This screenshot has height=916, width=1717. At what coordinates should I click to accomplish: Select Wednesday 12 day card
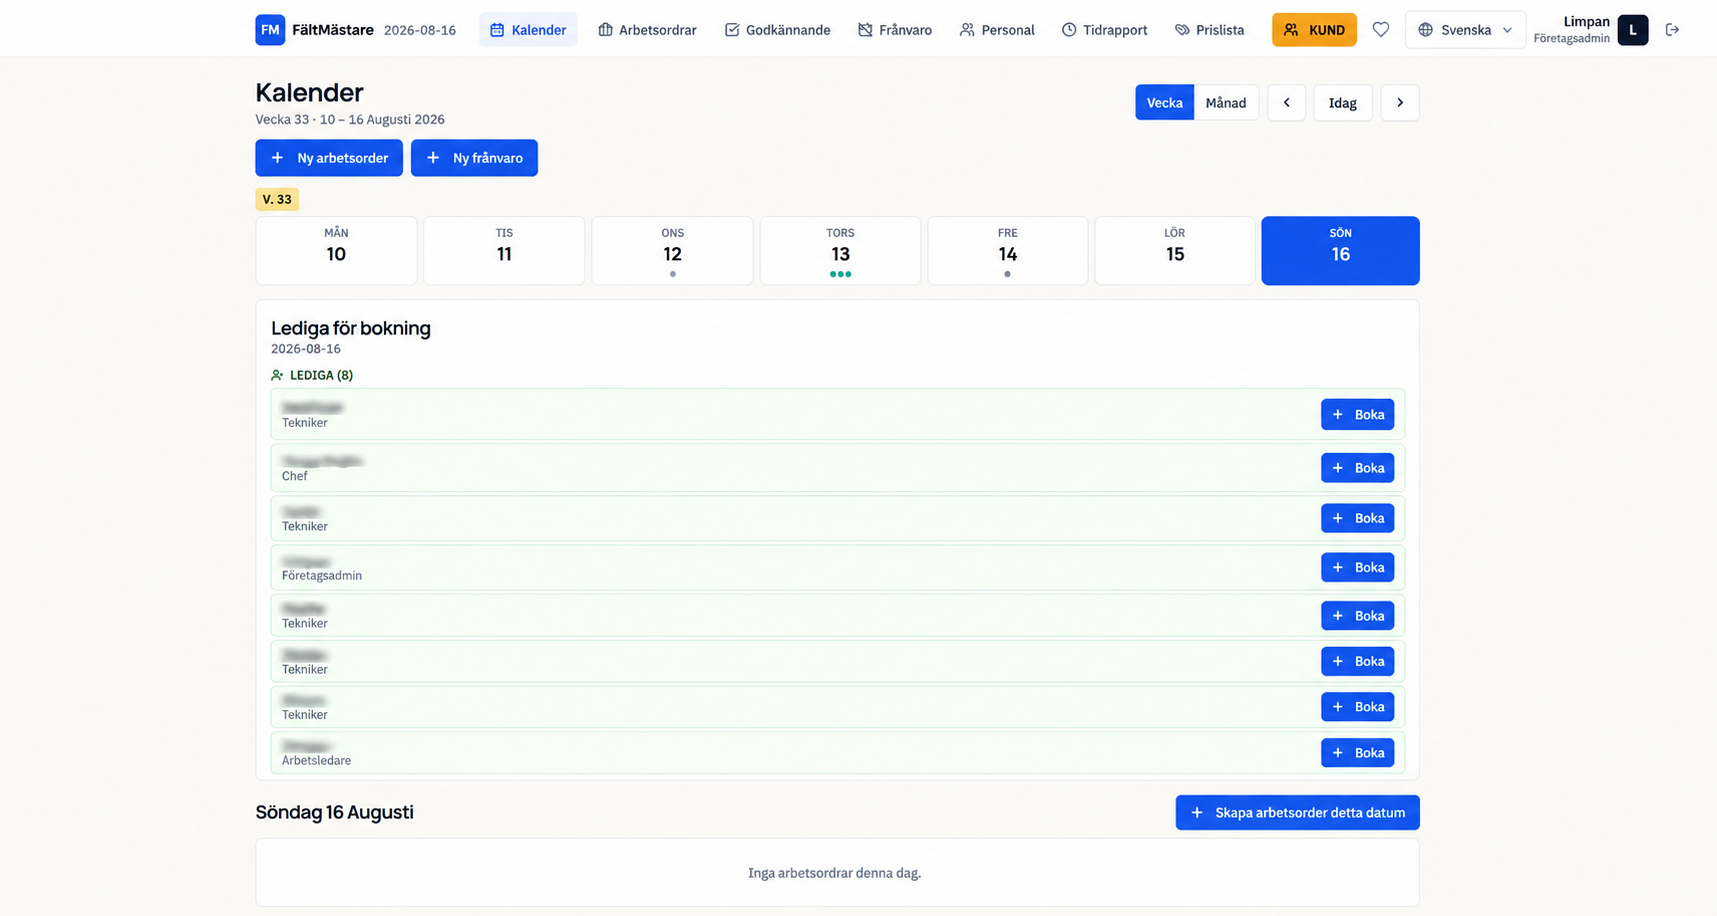point(672,251)
